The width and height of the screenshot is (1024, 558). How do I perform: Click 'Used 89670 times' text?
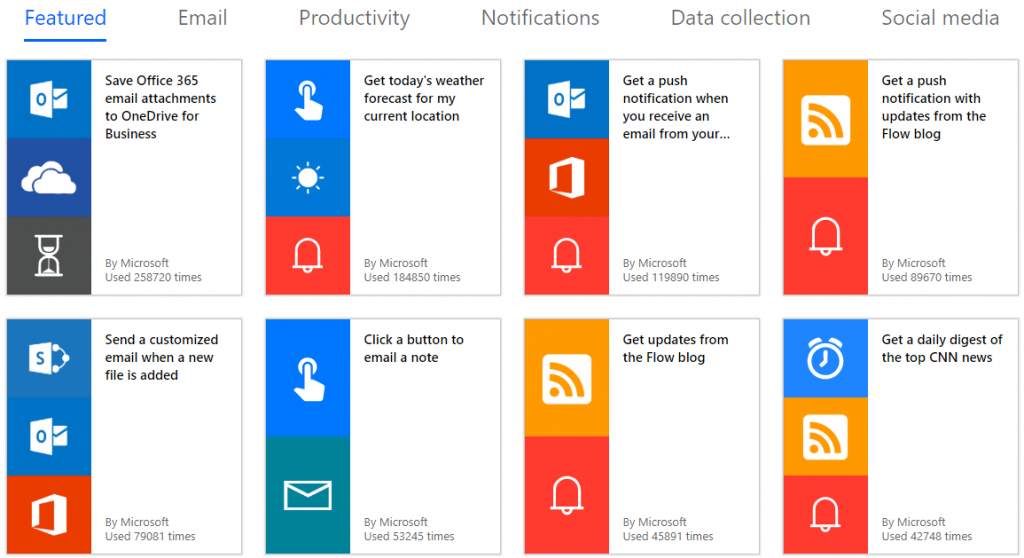927,277
